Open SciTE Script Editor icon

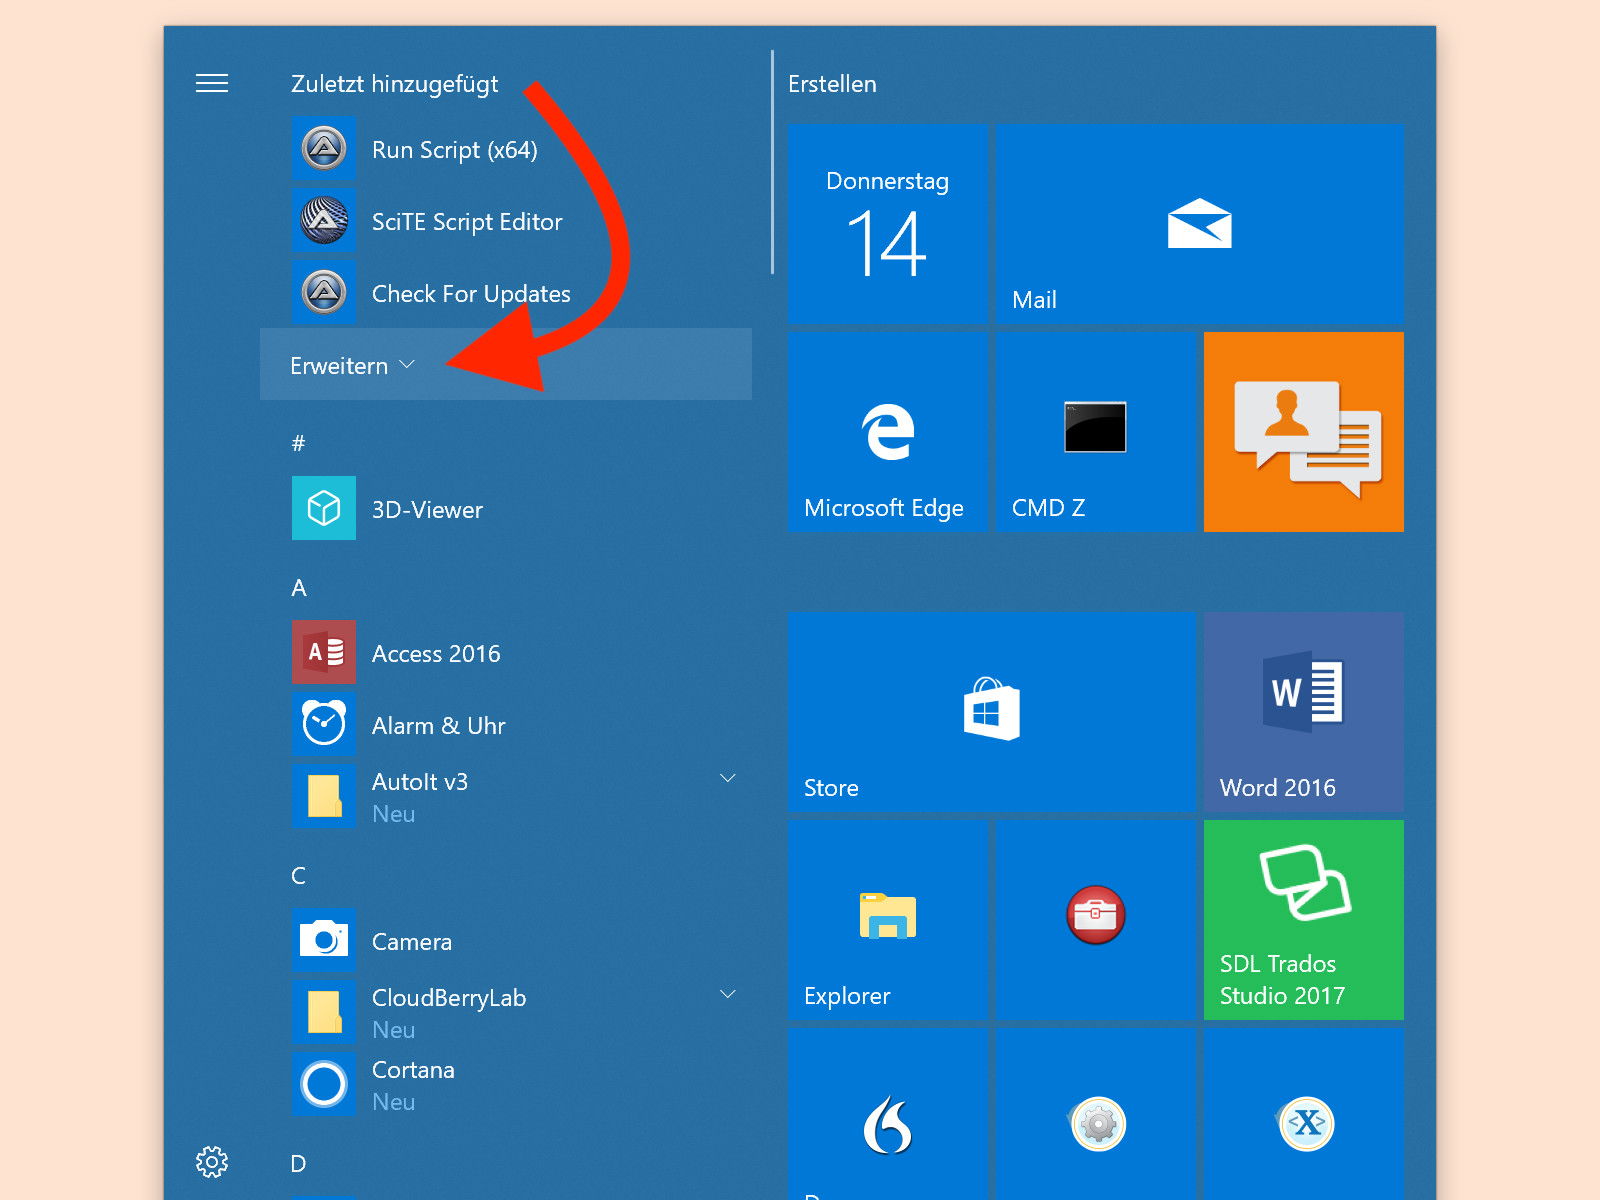(324, 221)
